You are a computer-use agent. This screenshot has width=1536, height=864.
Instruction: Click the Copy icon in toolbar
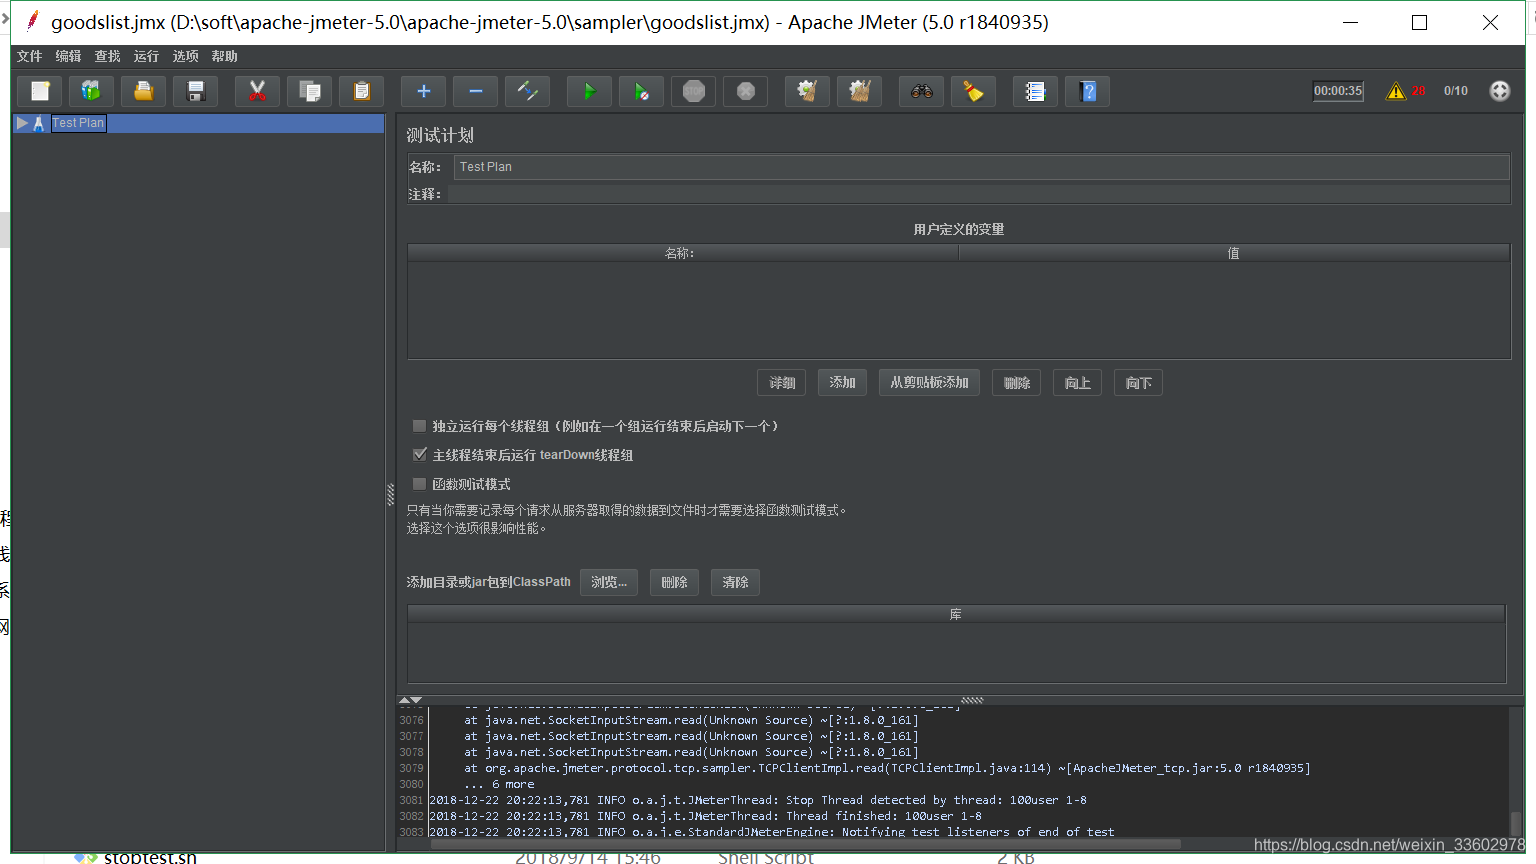pos(309,91)
